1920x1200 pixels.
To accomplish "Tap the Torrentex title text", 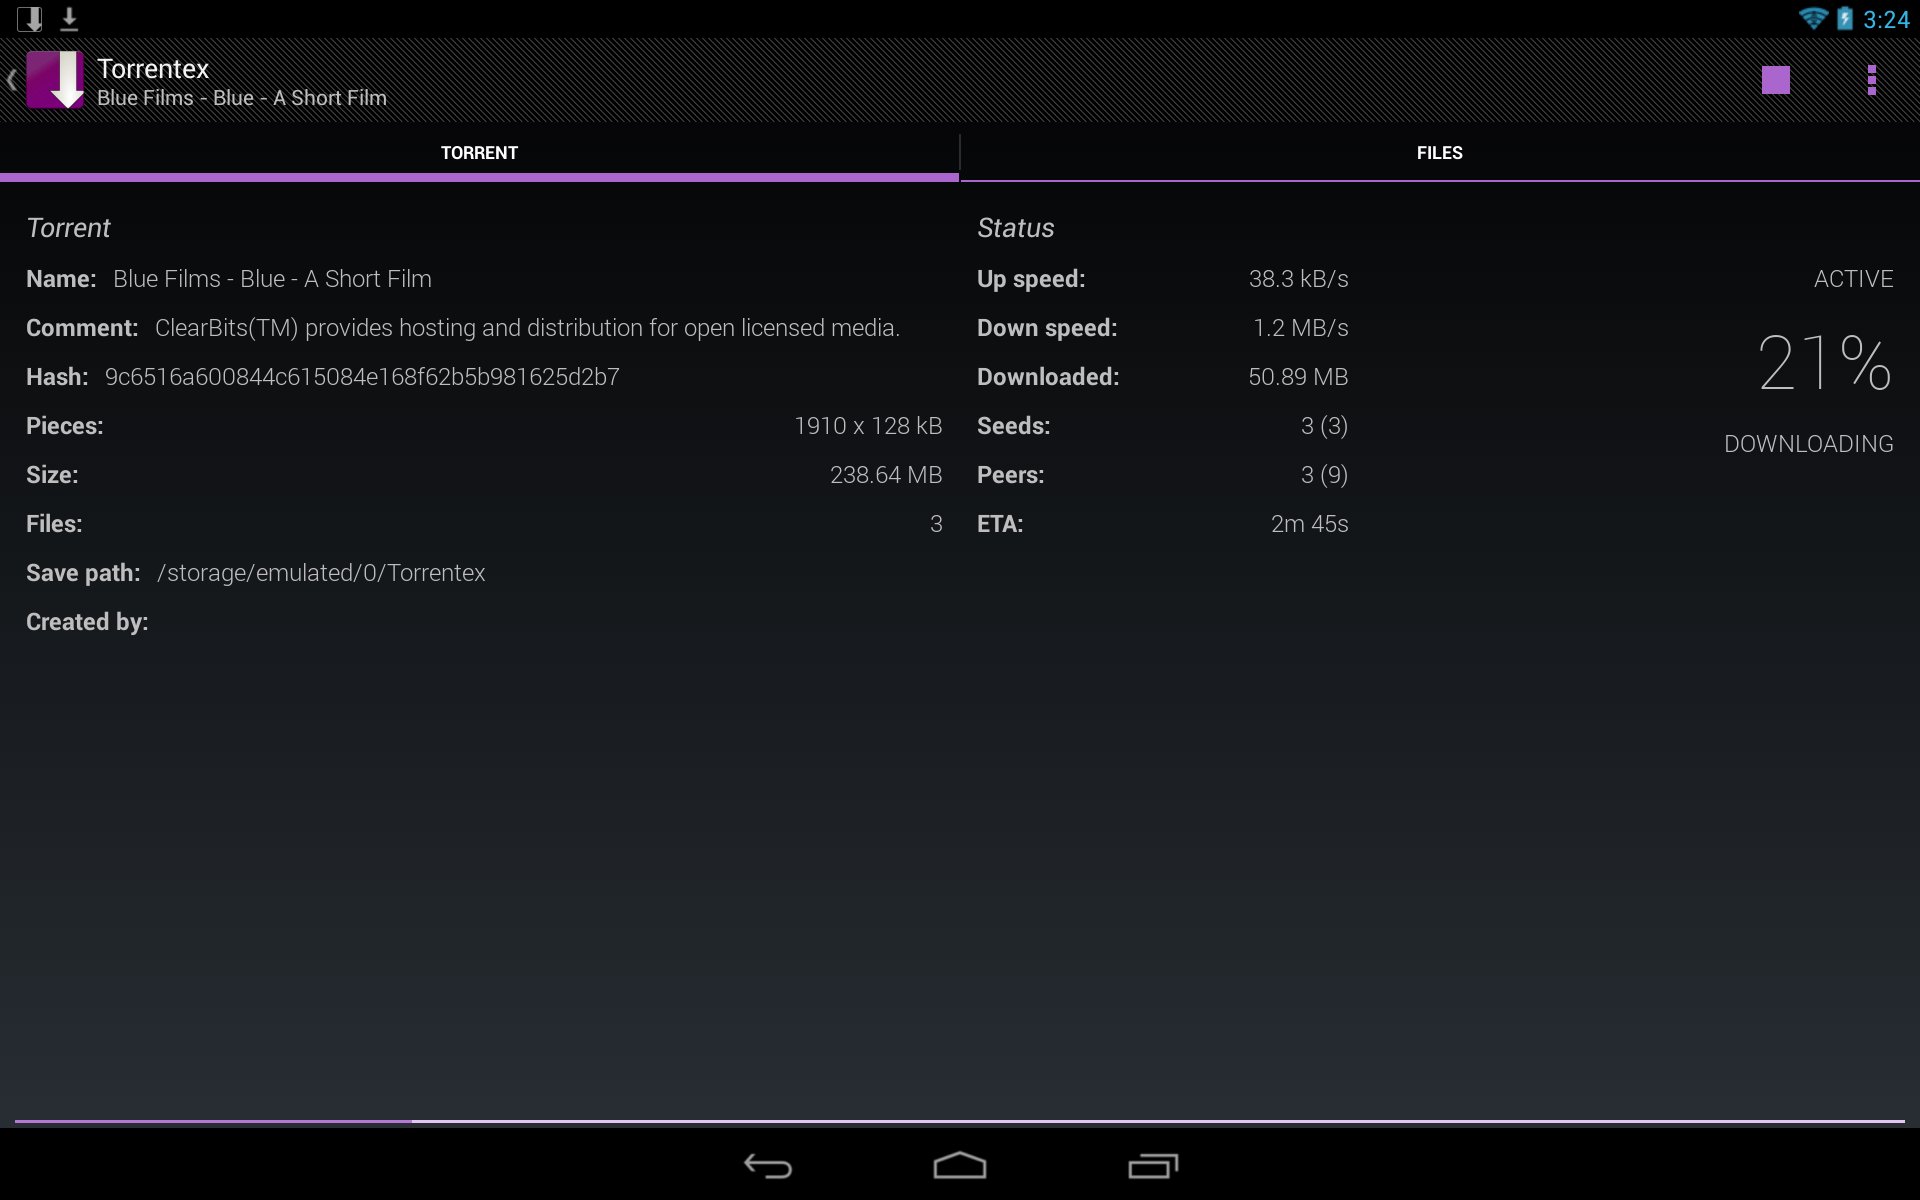I will pos(153,69).
